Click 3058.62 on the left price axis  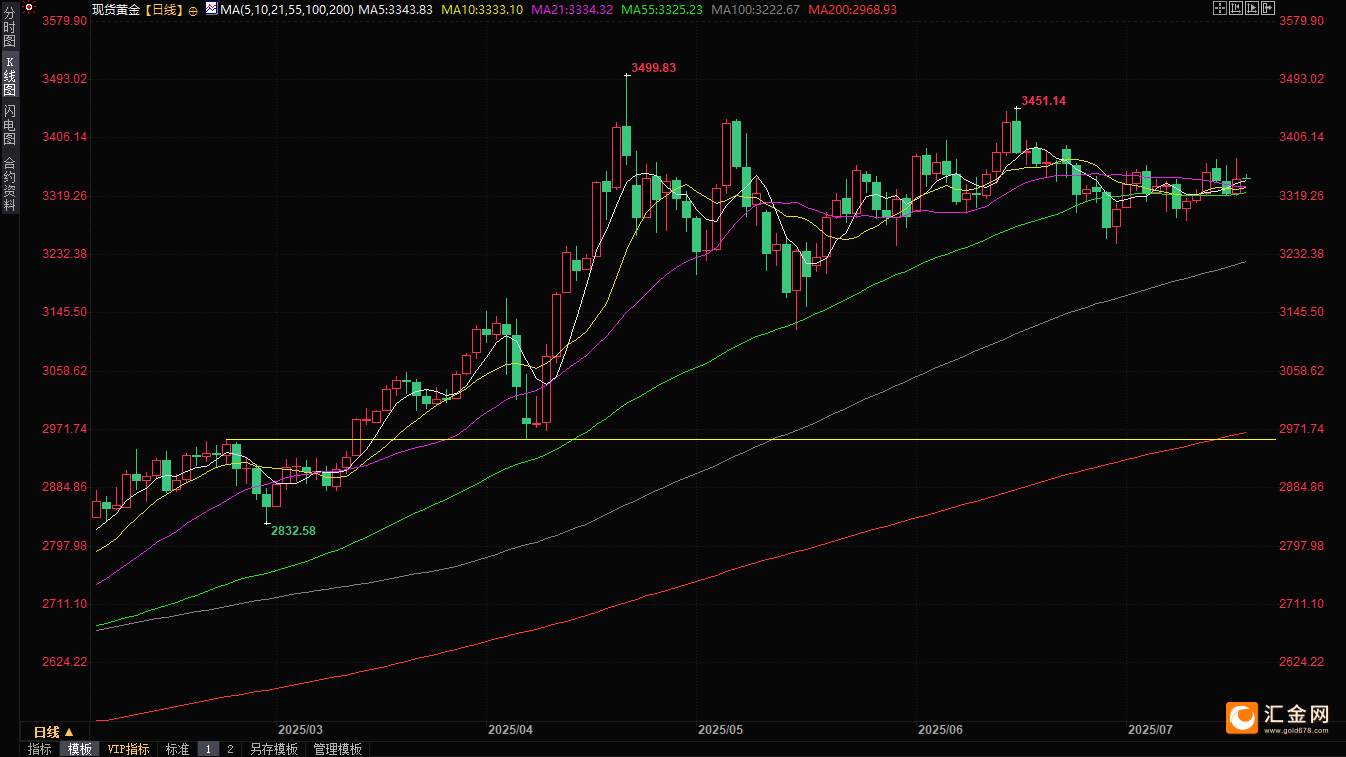point(65,371)
